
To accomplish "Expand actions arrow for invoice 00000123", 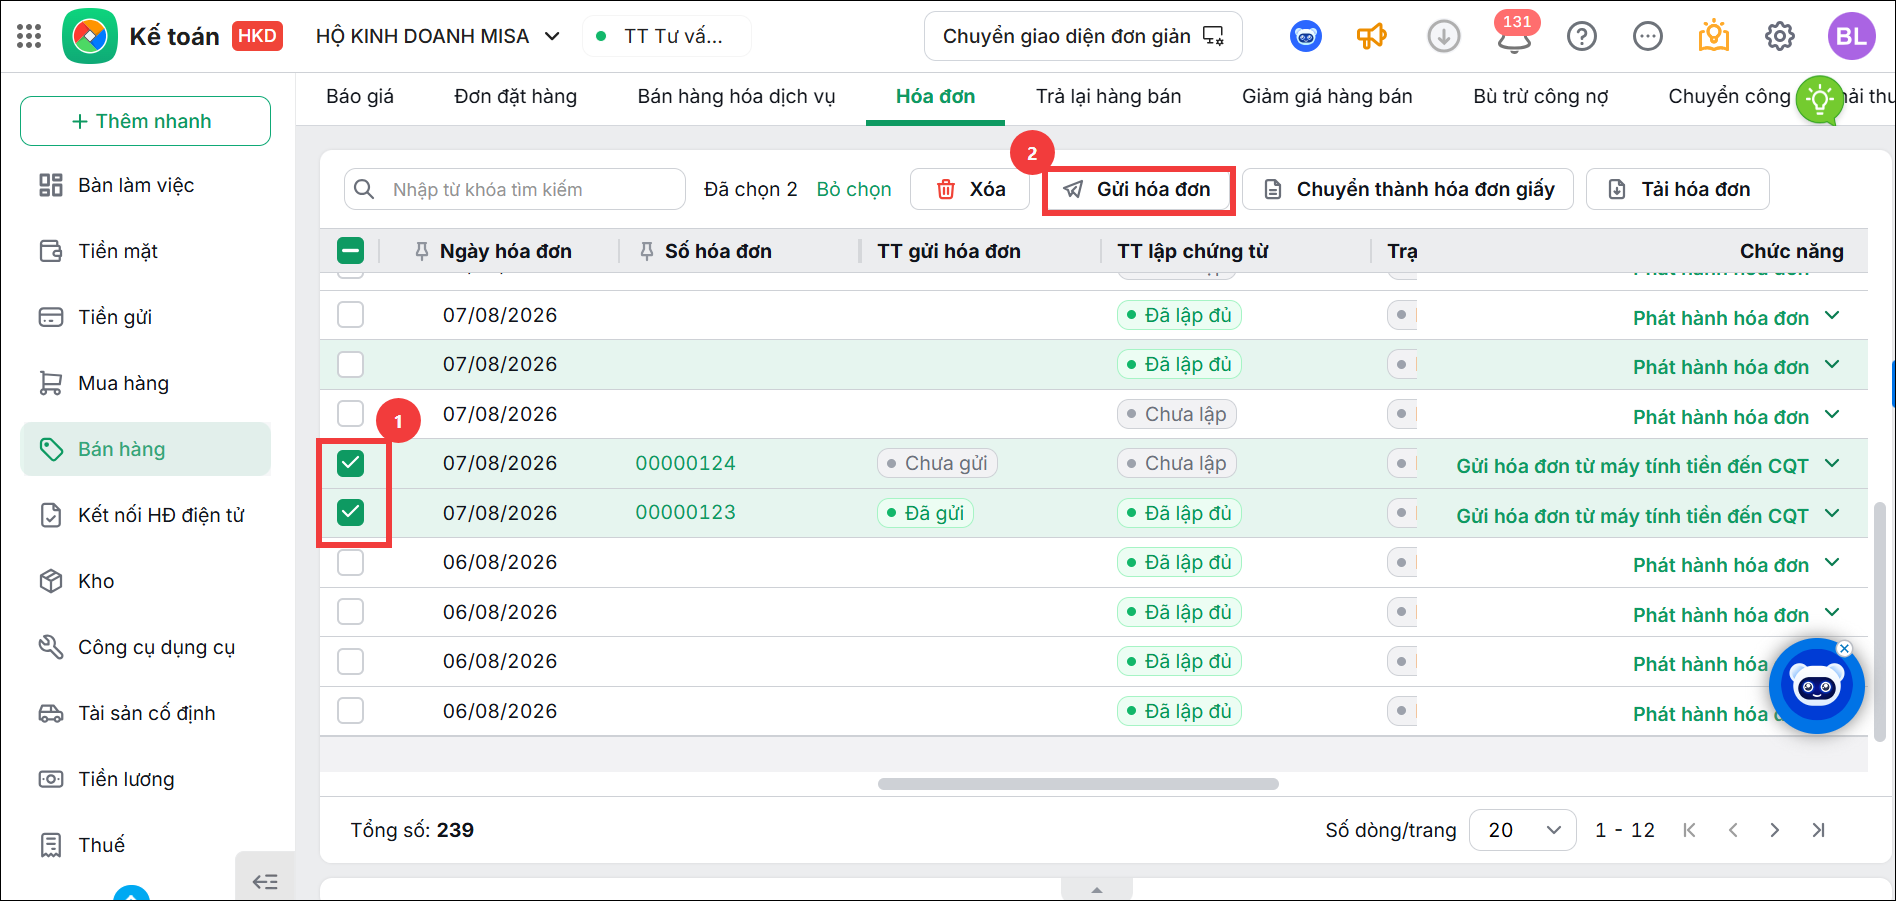I will (x=1832, y=513).
